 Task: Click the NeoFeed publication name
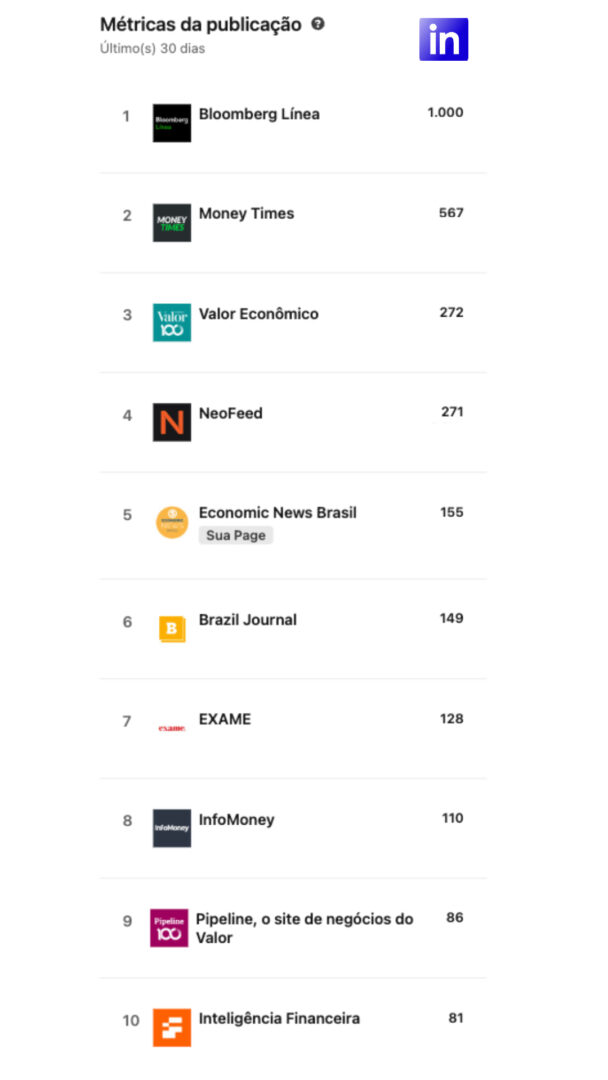232,412
